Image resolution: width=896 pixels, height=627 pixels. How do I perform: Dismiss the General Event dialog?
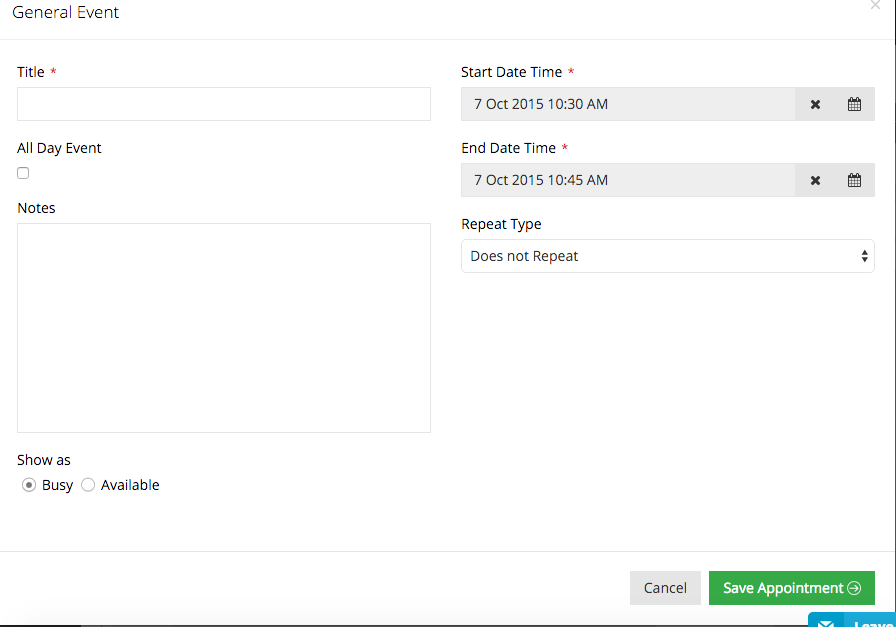(x=875, y=7)
